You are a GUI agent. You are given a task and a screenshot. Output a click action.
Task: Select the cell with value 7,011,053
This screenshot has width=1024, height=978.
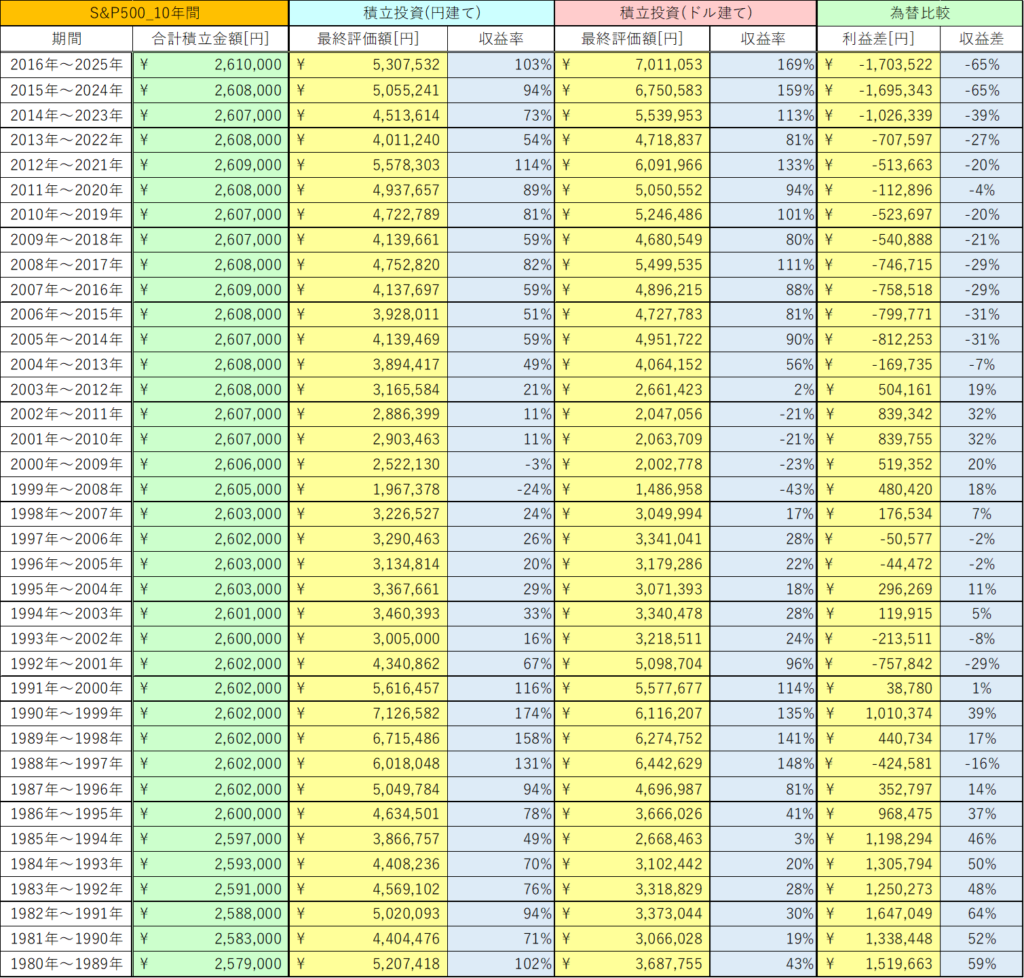click(633, 64)
